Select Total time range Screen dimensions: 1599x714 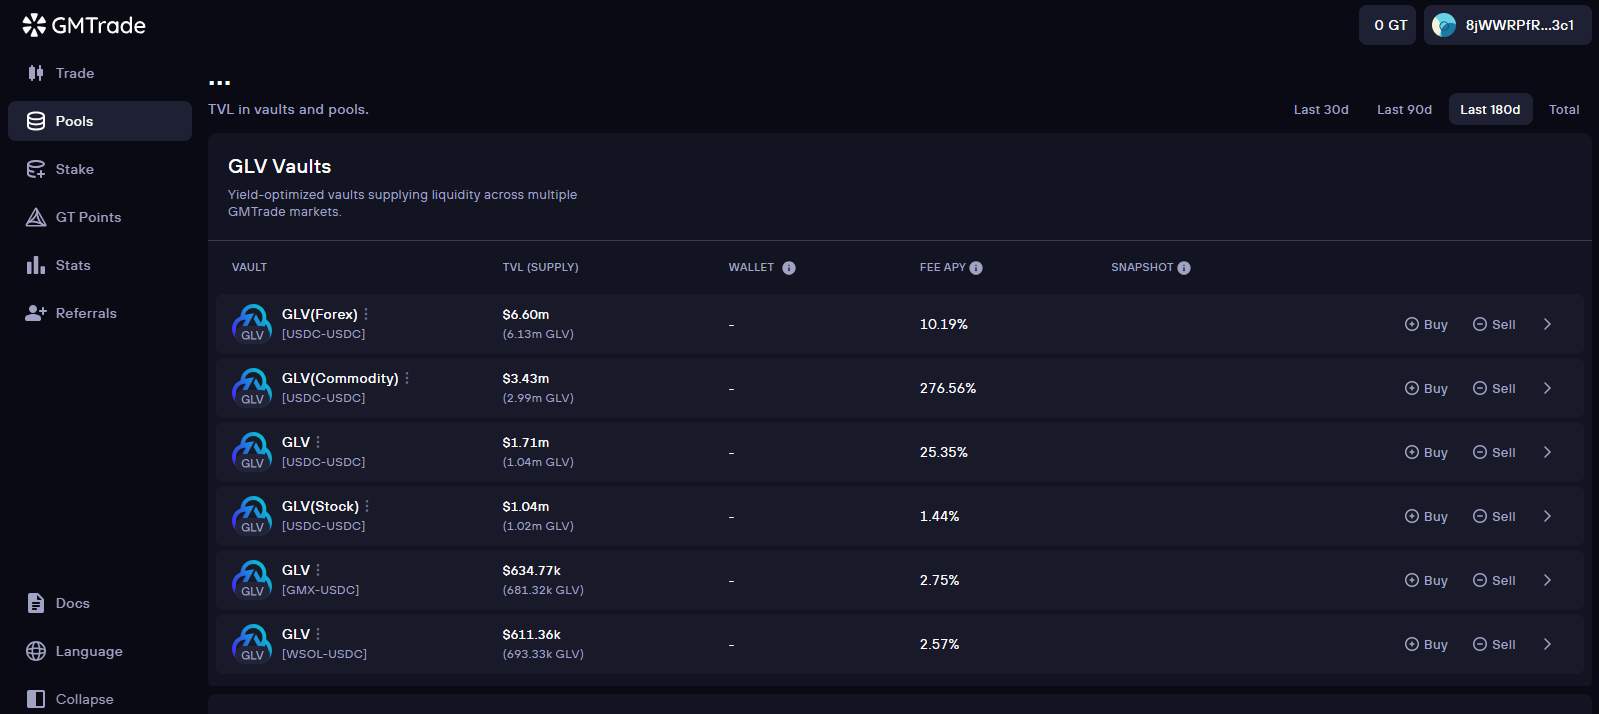(1564, 109)
